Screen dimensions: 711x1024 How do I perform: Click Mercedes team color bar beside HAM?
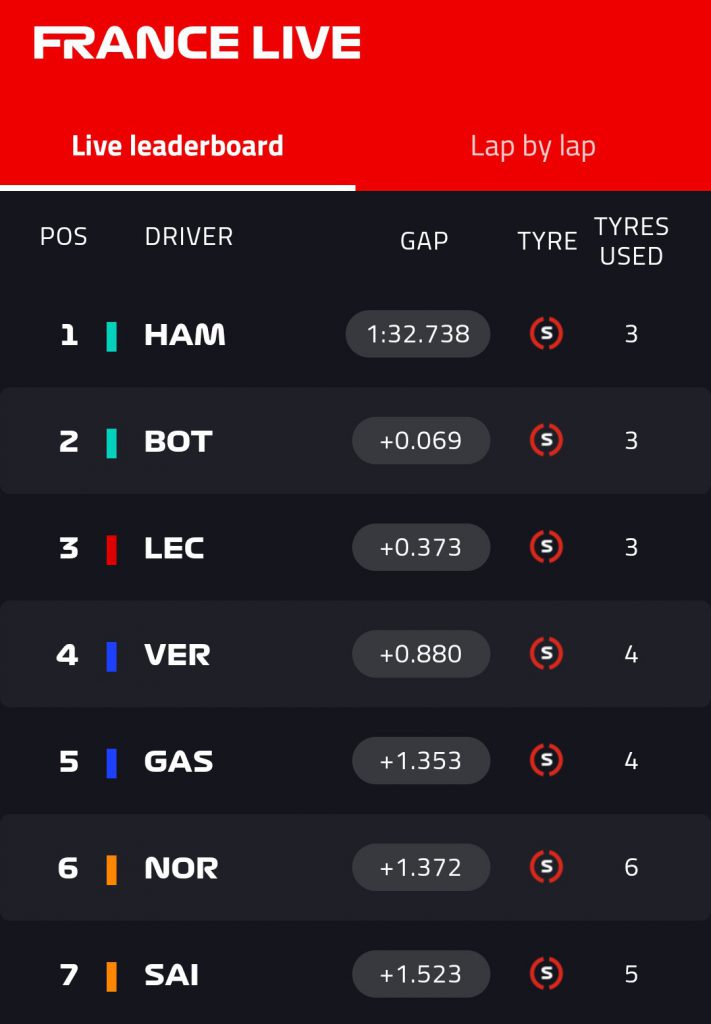click(x=112, y=336)
